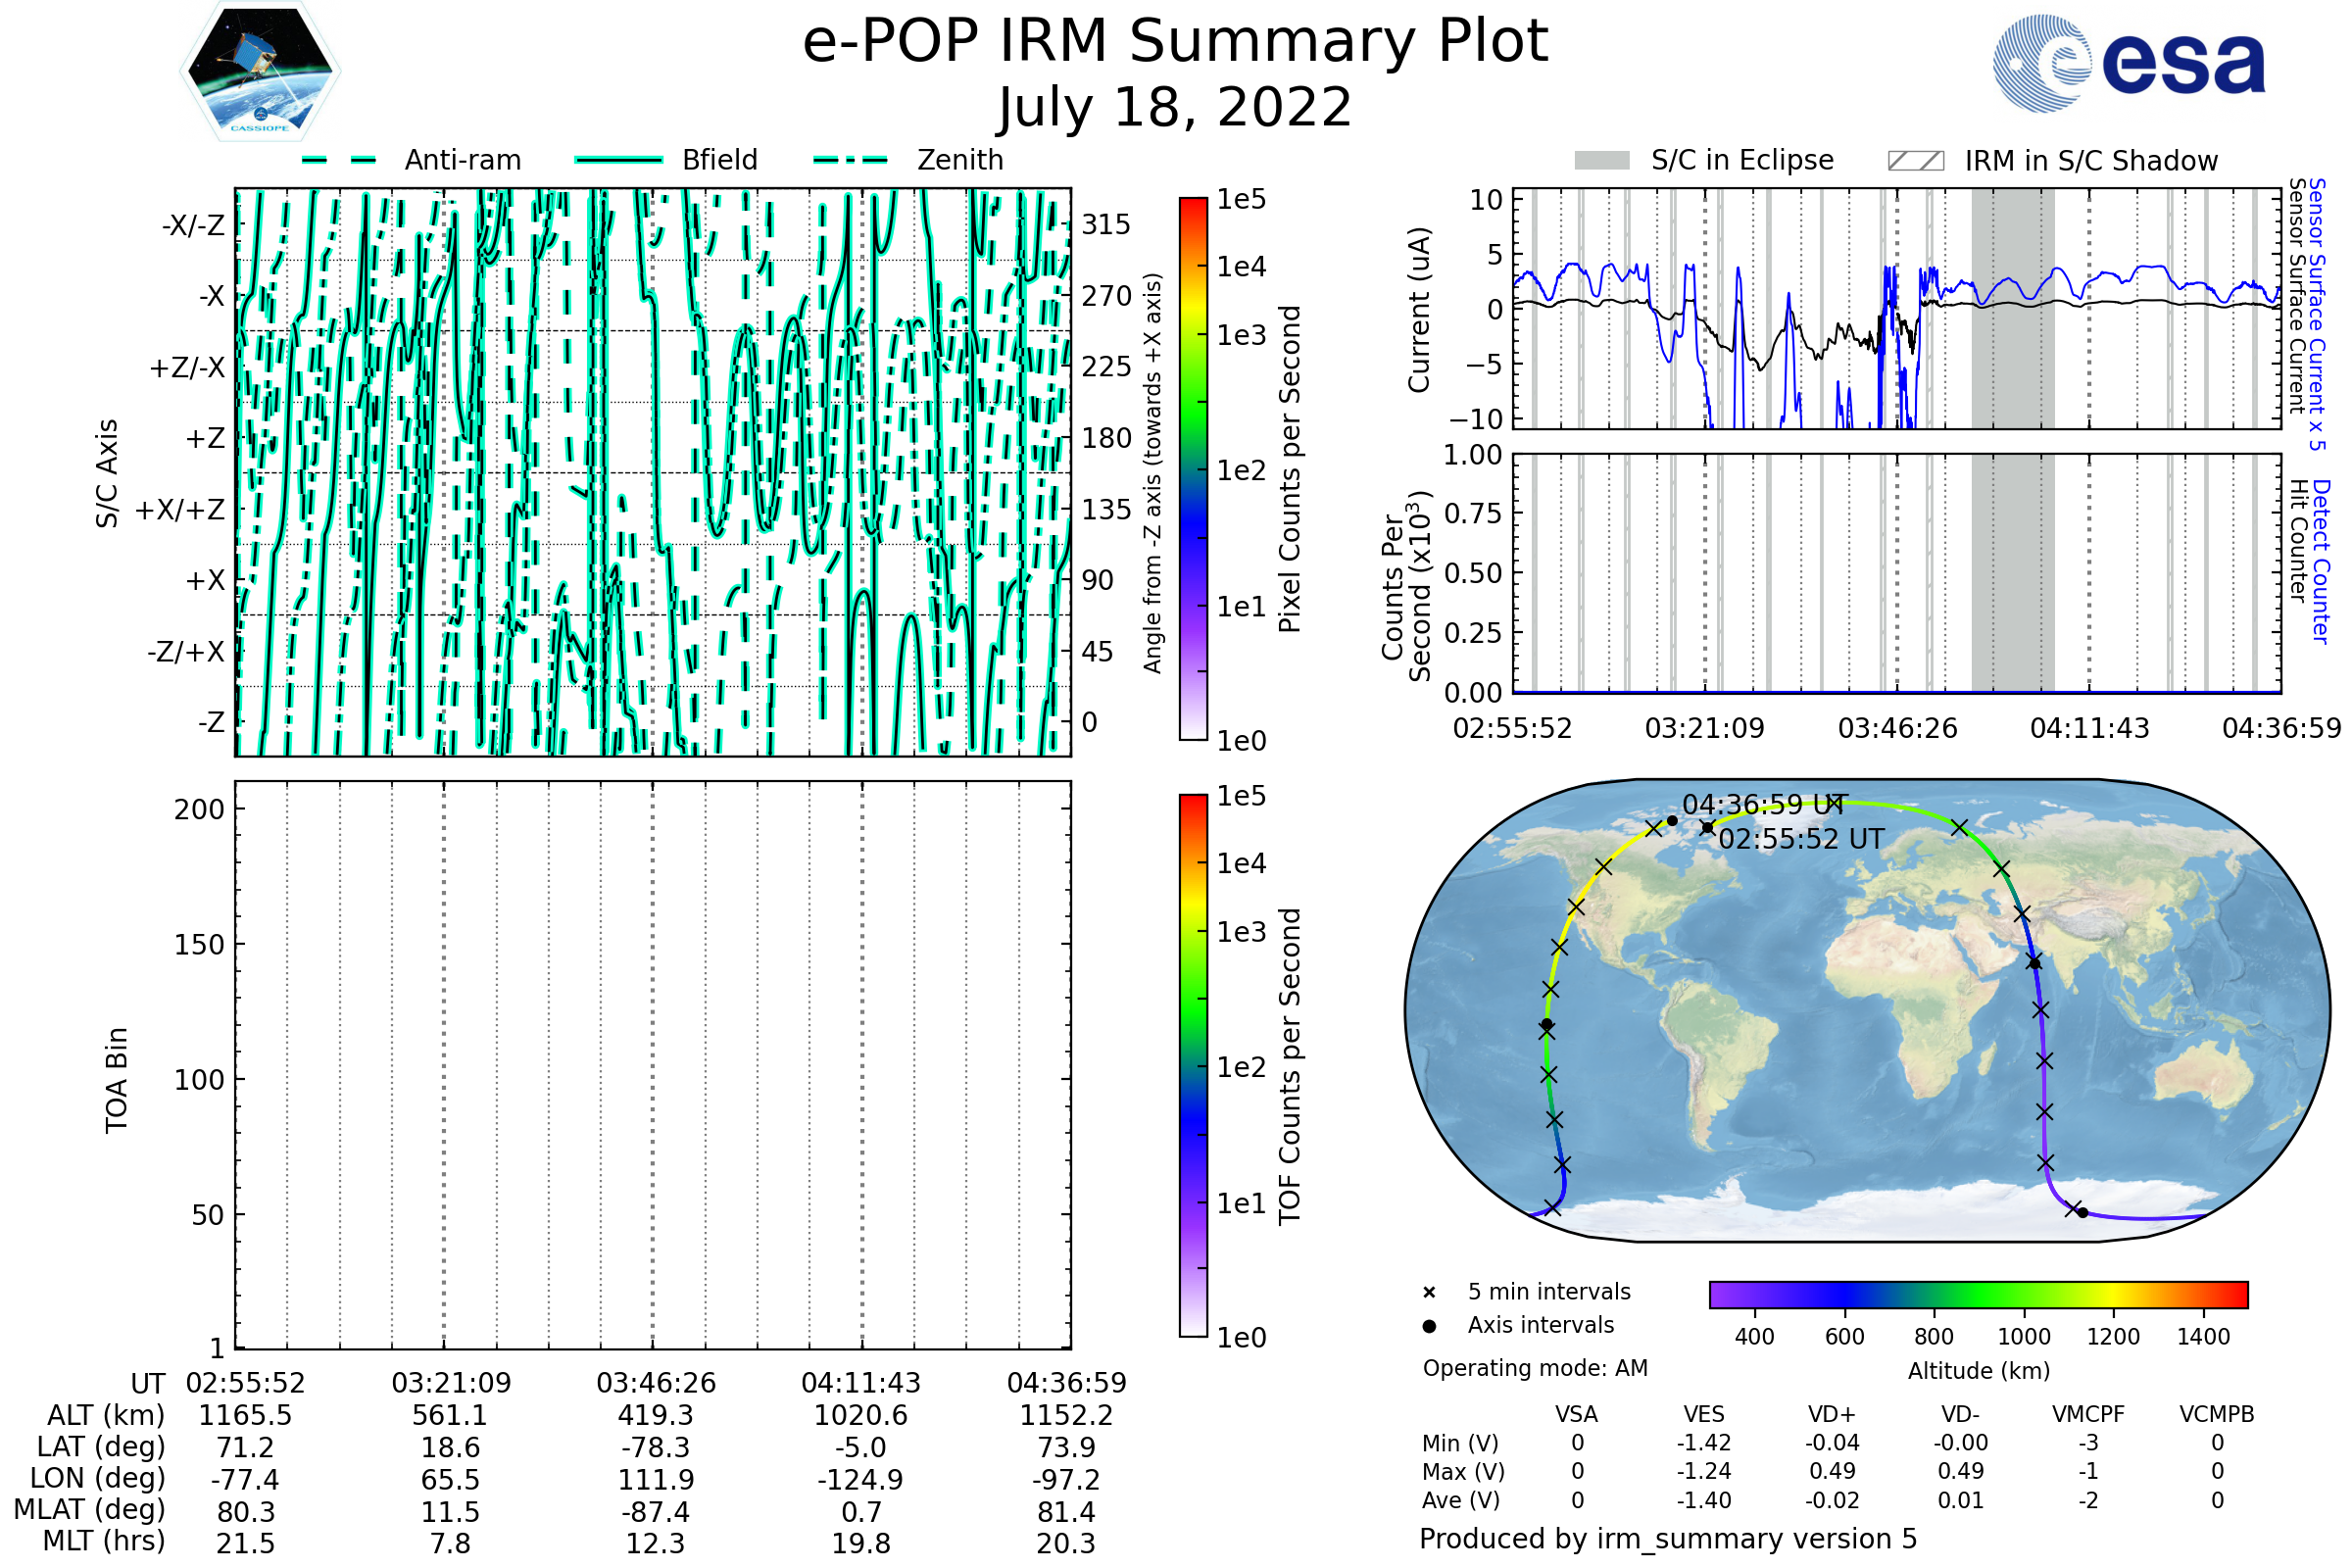This screenshot has width=2352, height=1568.
Task: Click the ESA logo
Action: pos(2130,64)
